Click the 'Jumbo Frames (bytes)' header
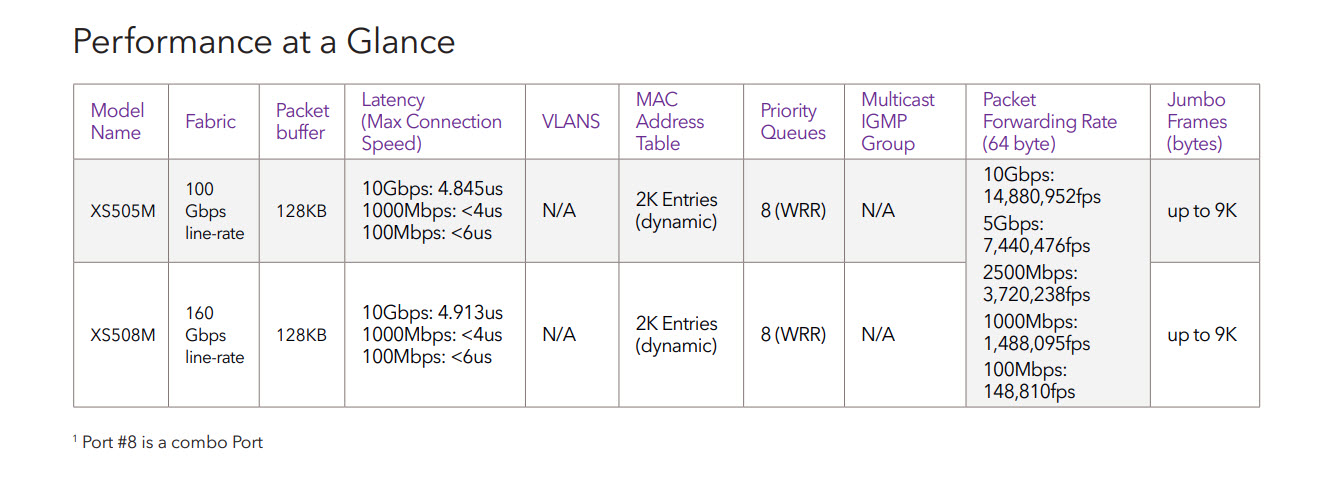The width and height of the screenshot is (1334, 502). 1196,121
